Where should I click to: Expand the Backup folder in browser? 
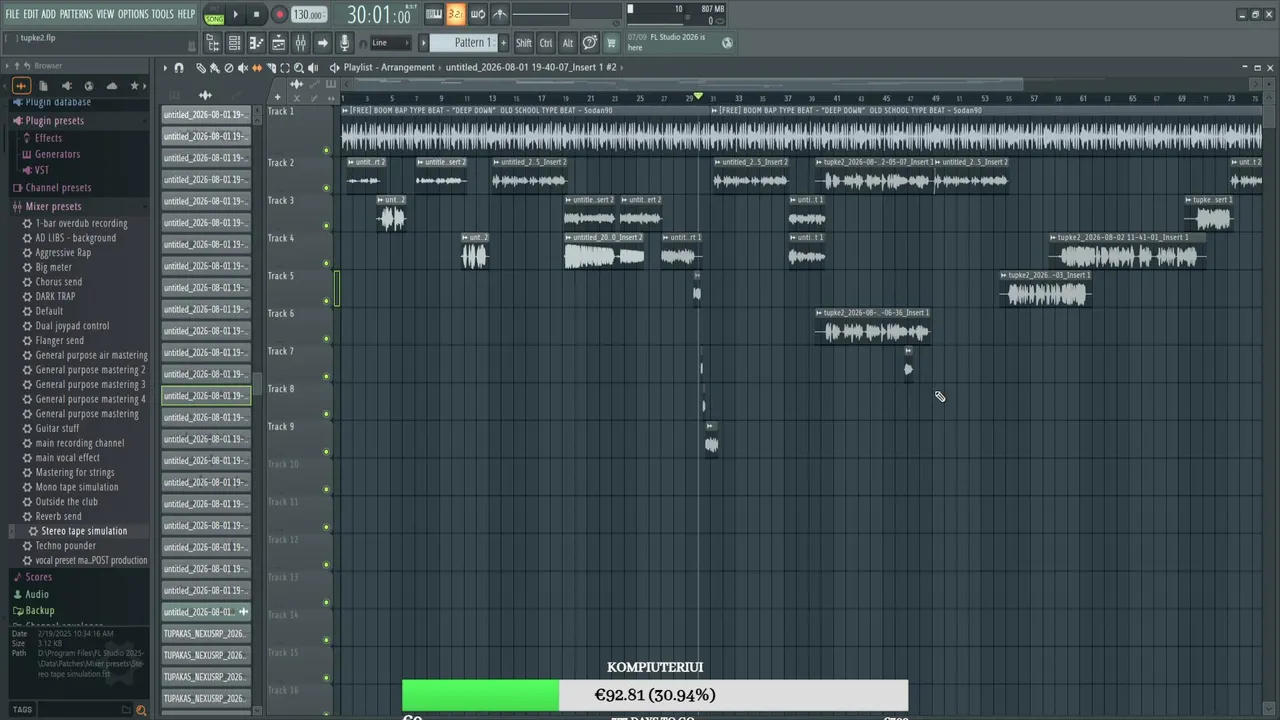click(39, 610)
